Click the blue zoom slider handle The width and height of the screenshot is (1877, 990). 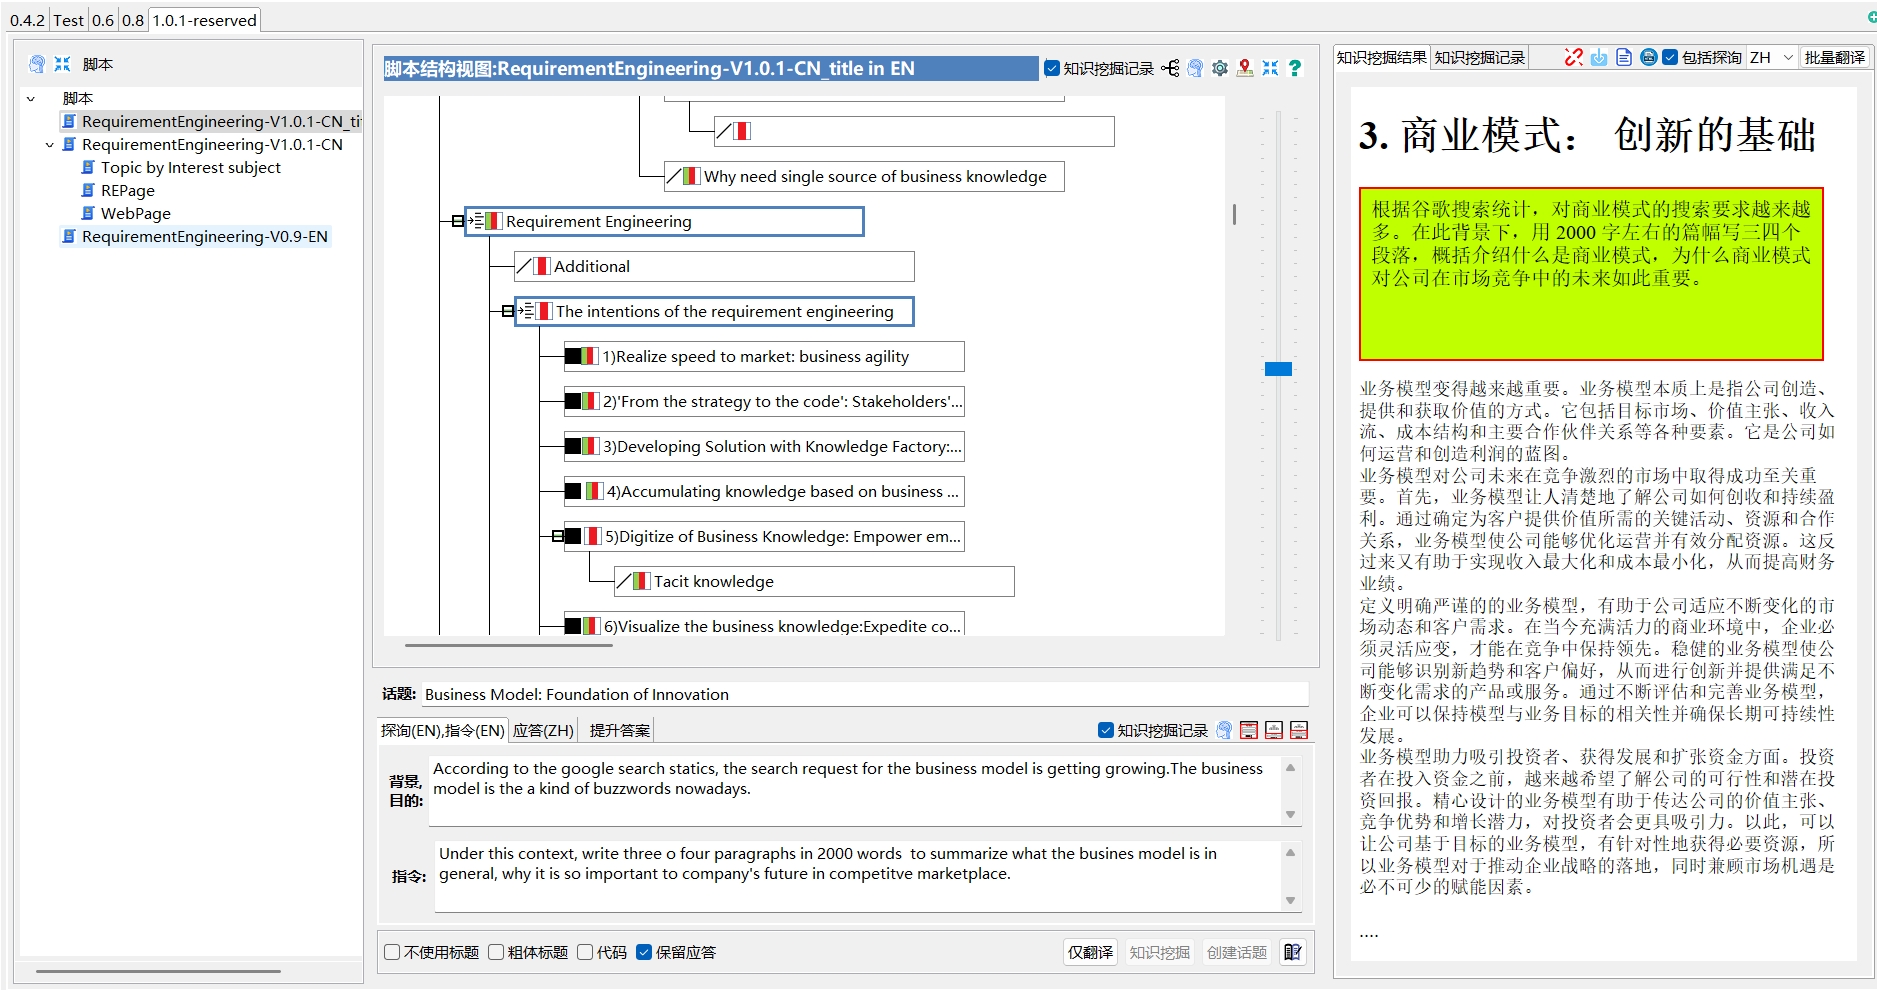coord(1278,369)
